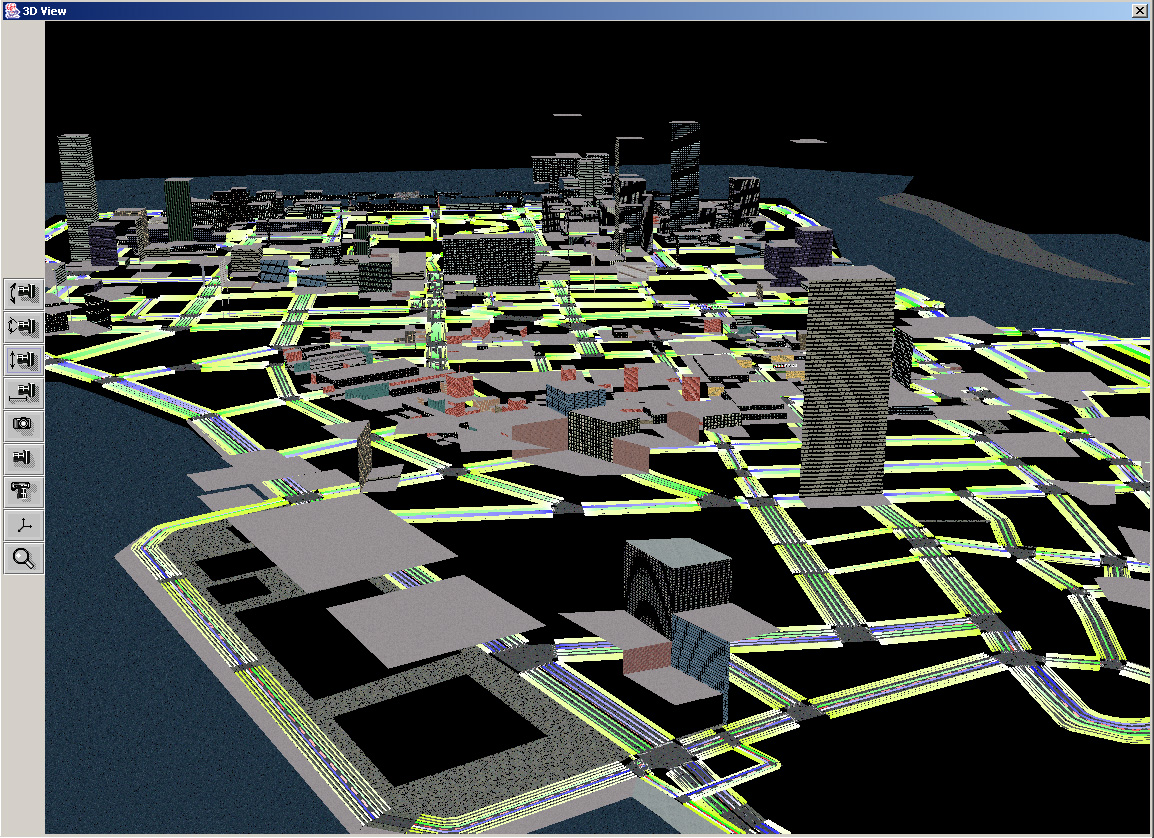Click the camera tilt rotation tool
The height and width of the screenshot is (838, 1154).
click(x=23, y=293)
